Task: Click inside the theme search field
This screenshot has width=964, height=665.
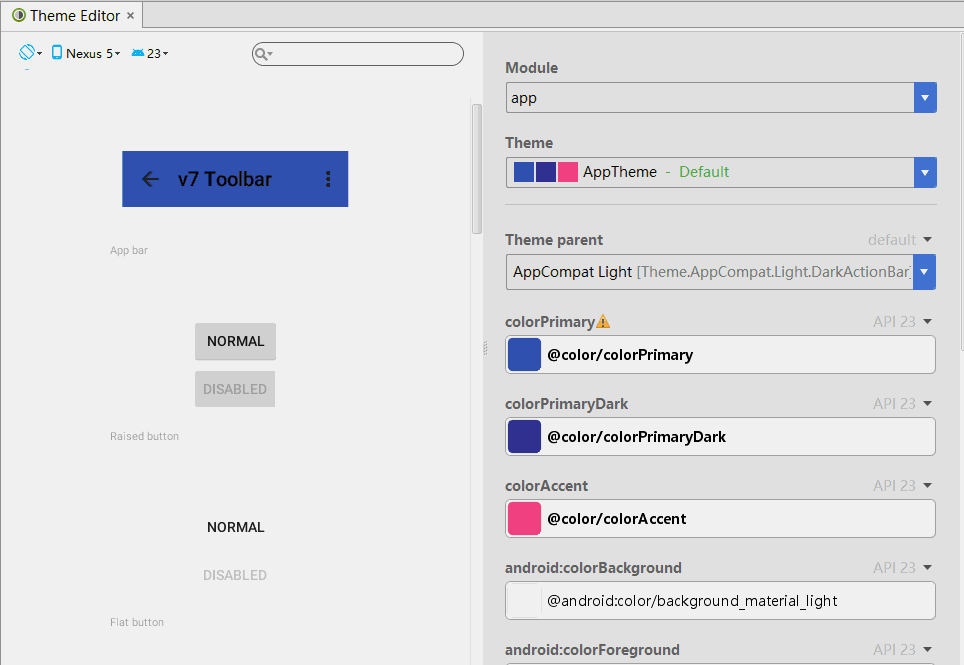Action: tap(365, 54)
